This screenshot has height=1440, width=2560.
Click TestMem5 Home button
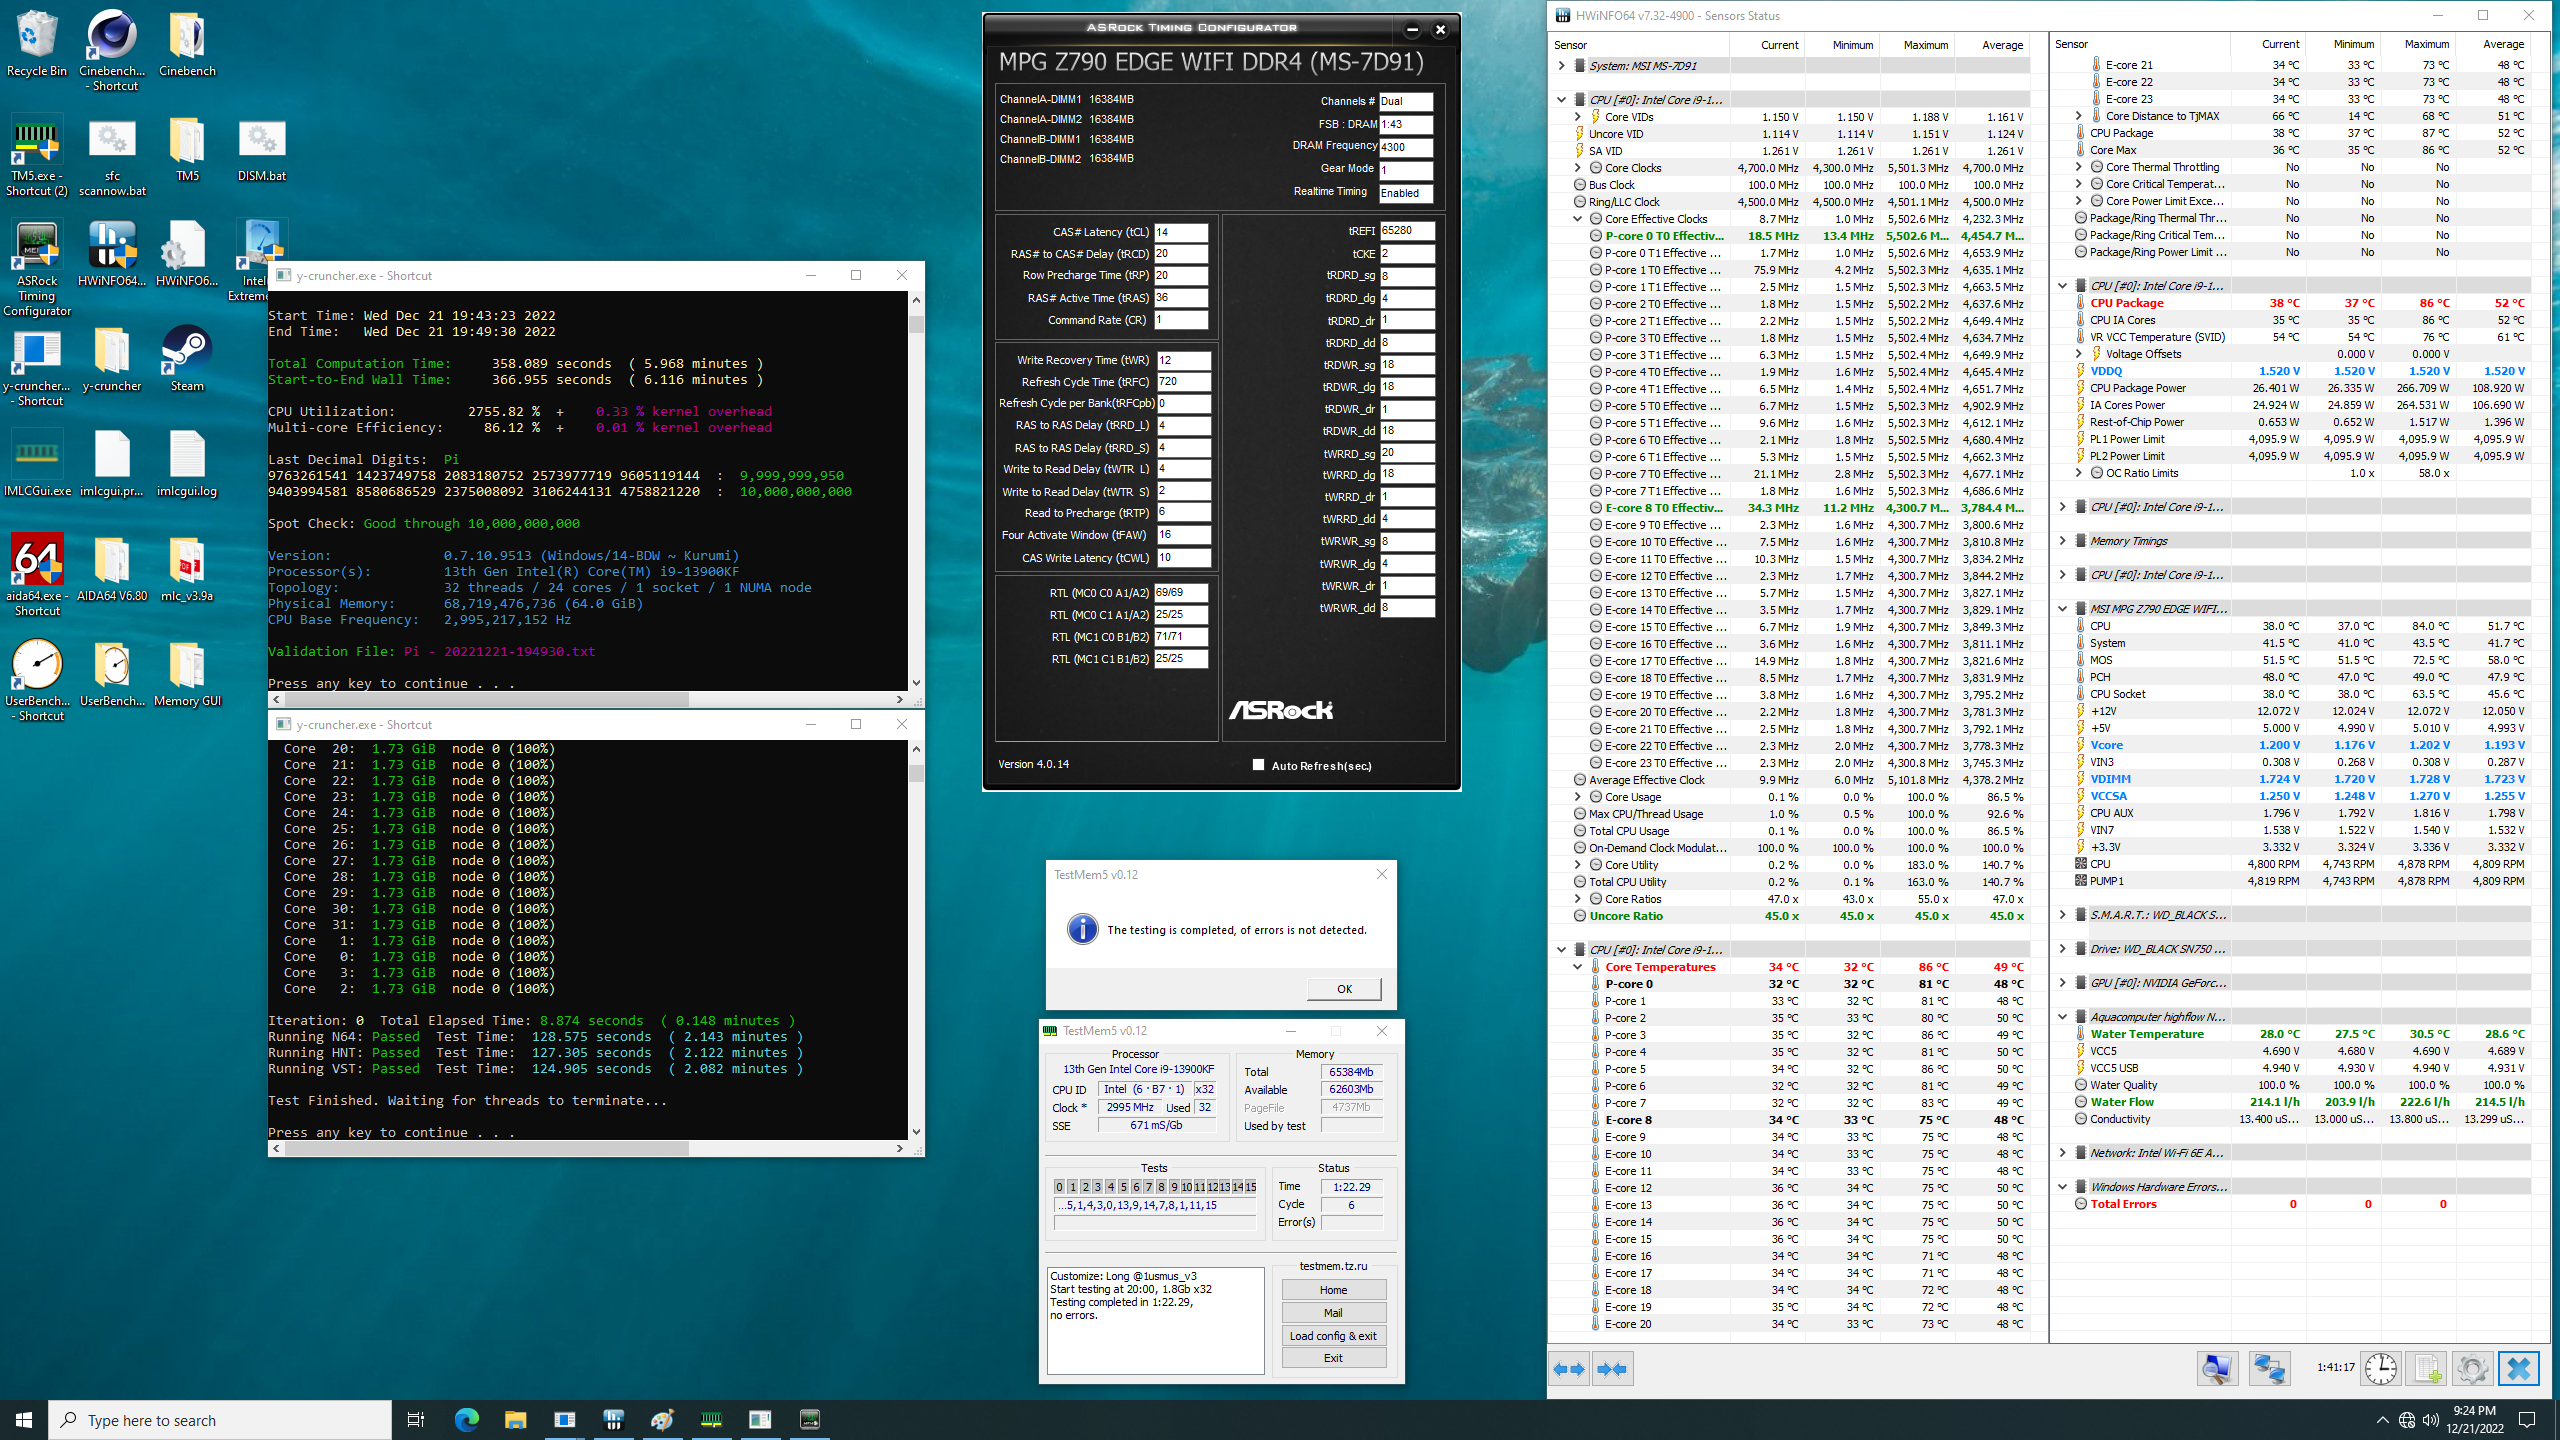pos(1333,1290)
